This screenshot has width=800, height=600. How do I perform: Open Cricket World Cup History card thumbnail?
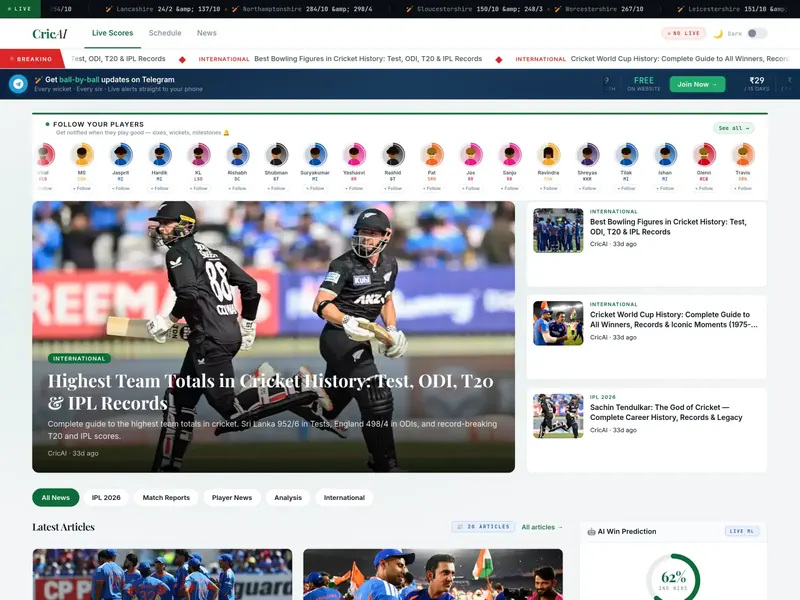[x=558, y=323]
